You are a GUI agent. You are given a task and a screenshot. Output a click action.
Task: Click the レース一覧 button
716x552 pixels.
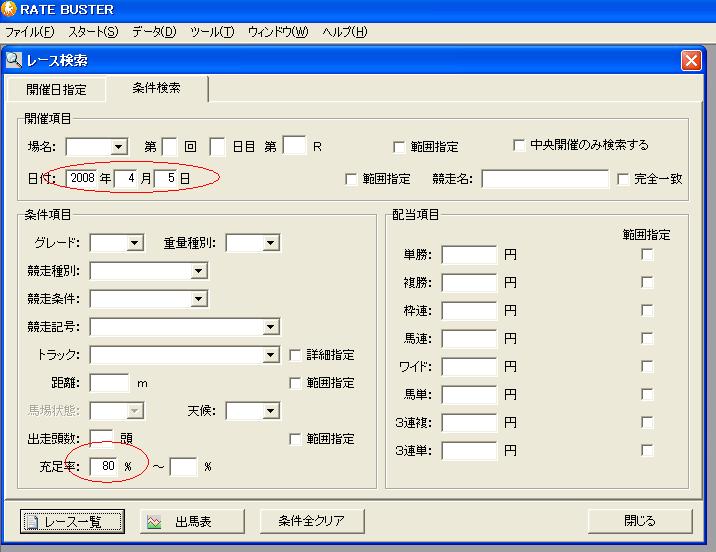pyautogui.click(x=72, y=521)
